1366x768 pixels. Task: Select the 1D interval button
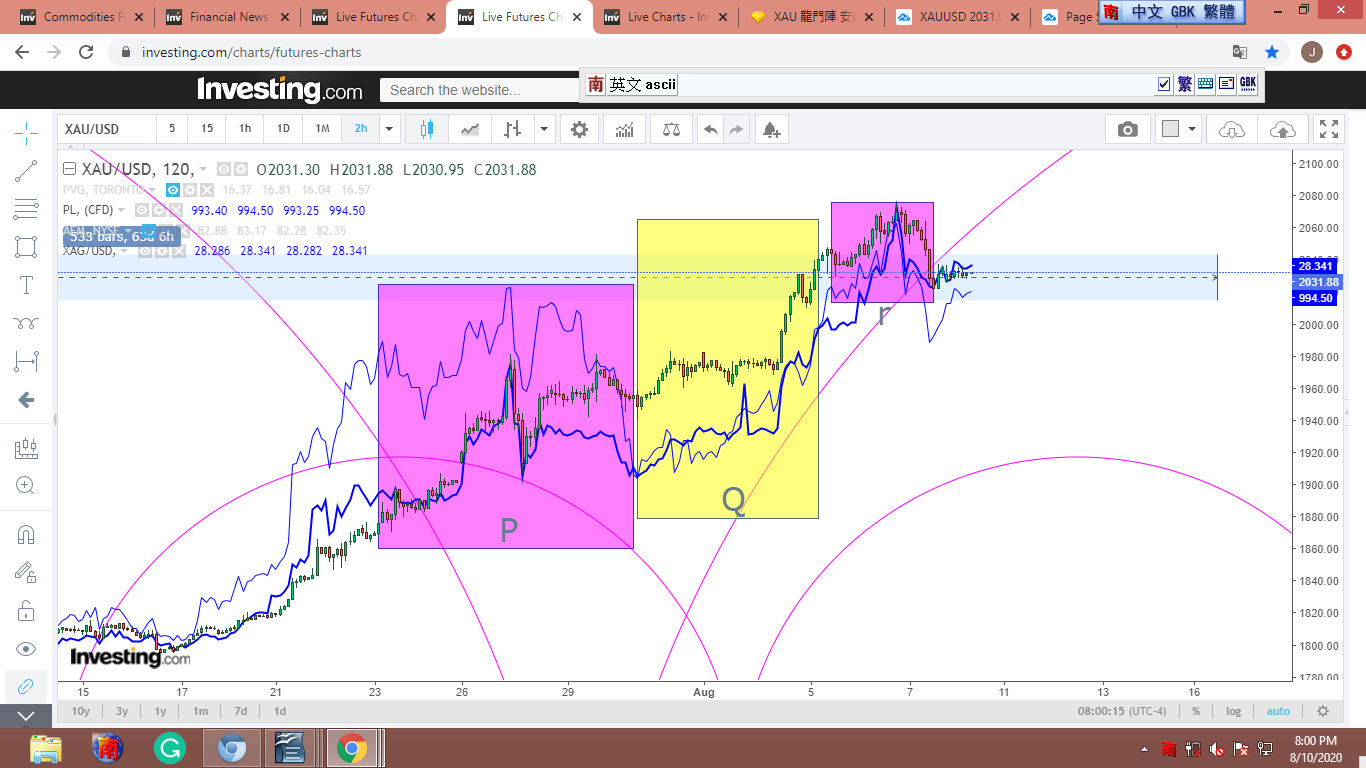[x=283, y=129]
